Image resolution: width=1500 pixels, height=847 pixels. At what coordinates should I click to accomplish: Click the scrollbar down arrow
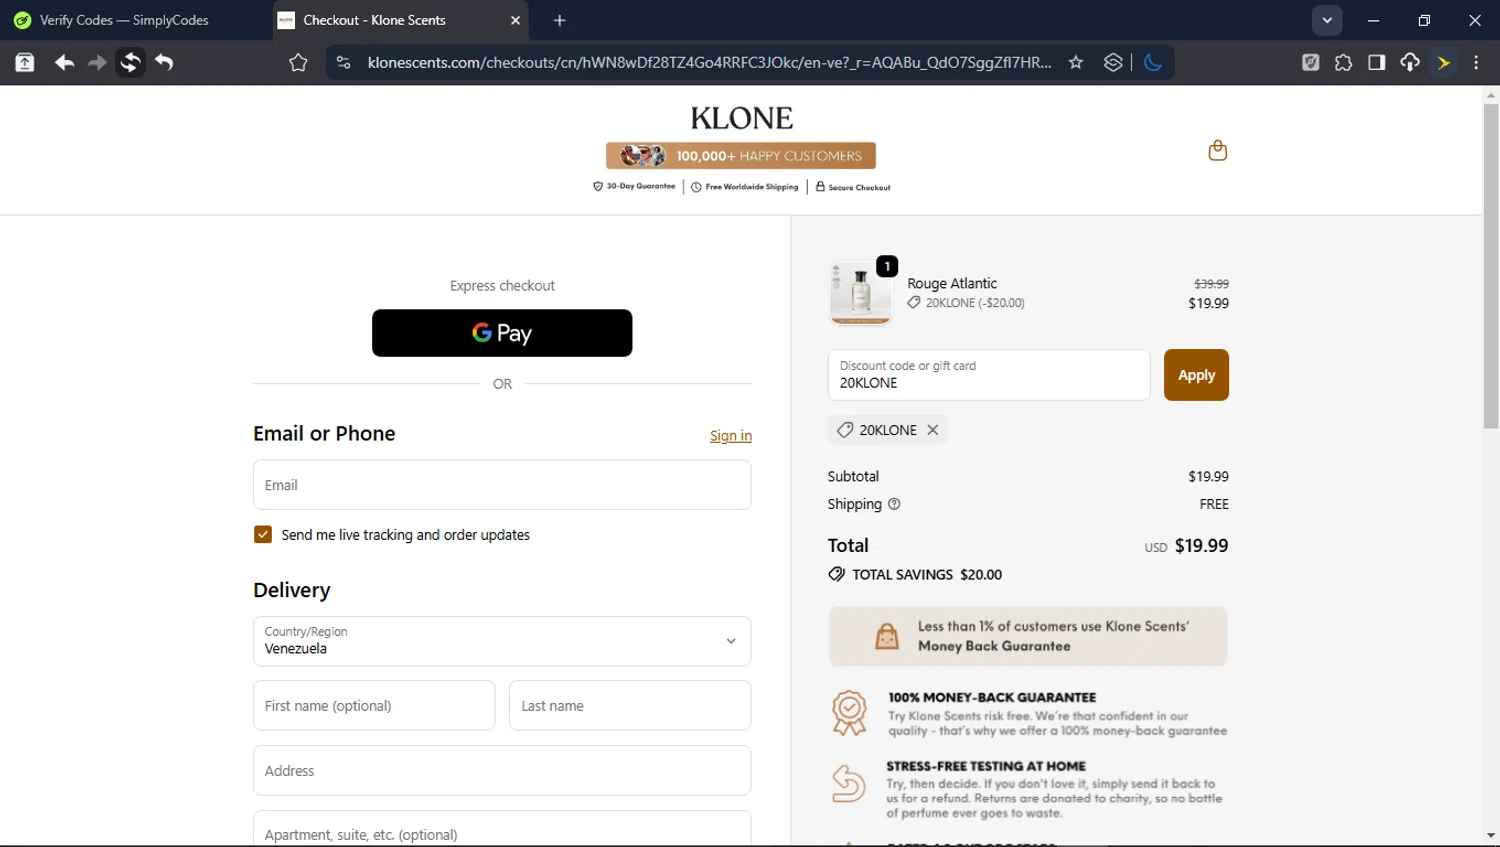pyautogui.click(x=1491, y=836)
